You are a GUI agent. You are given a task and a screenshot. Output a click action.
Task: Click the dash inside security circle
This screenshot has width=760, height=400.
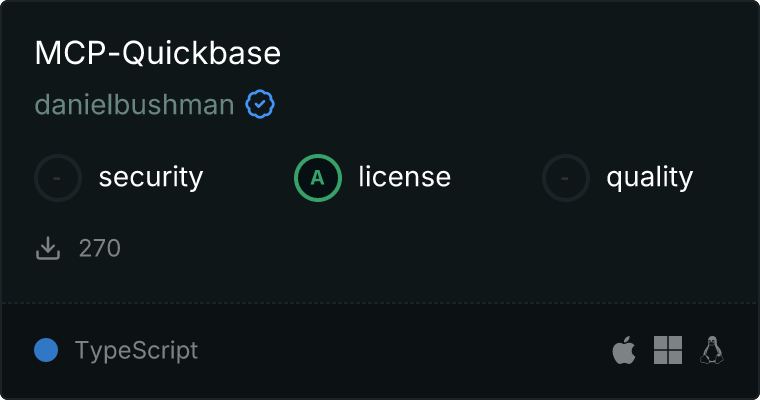click(x=57, y=178)
